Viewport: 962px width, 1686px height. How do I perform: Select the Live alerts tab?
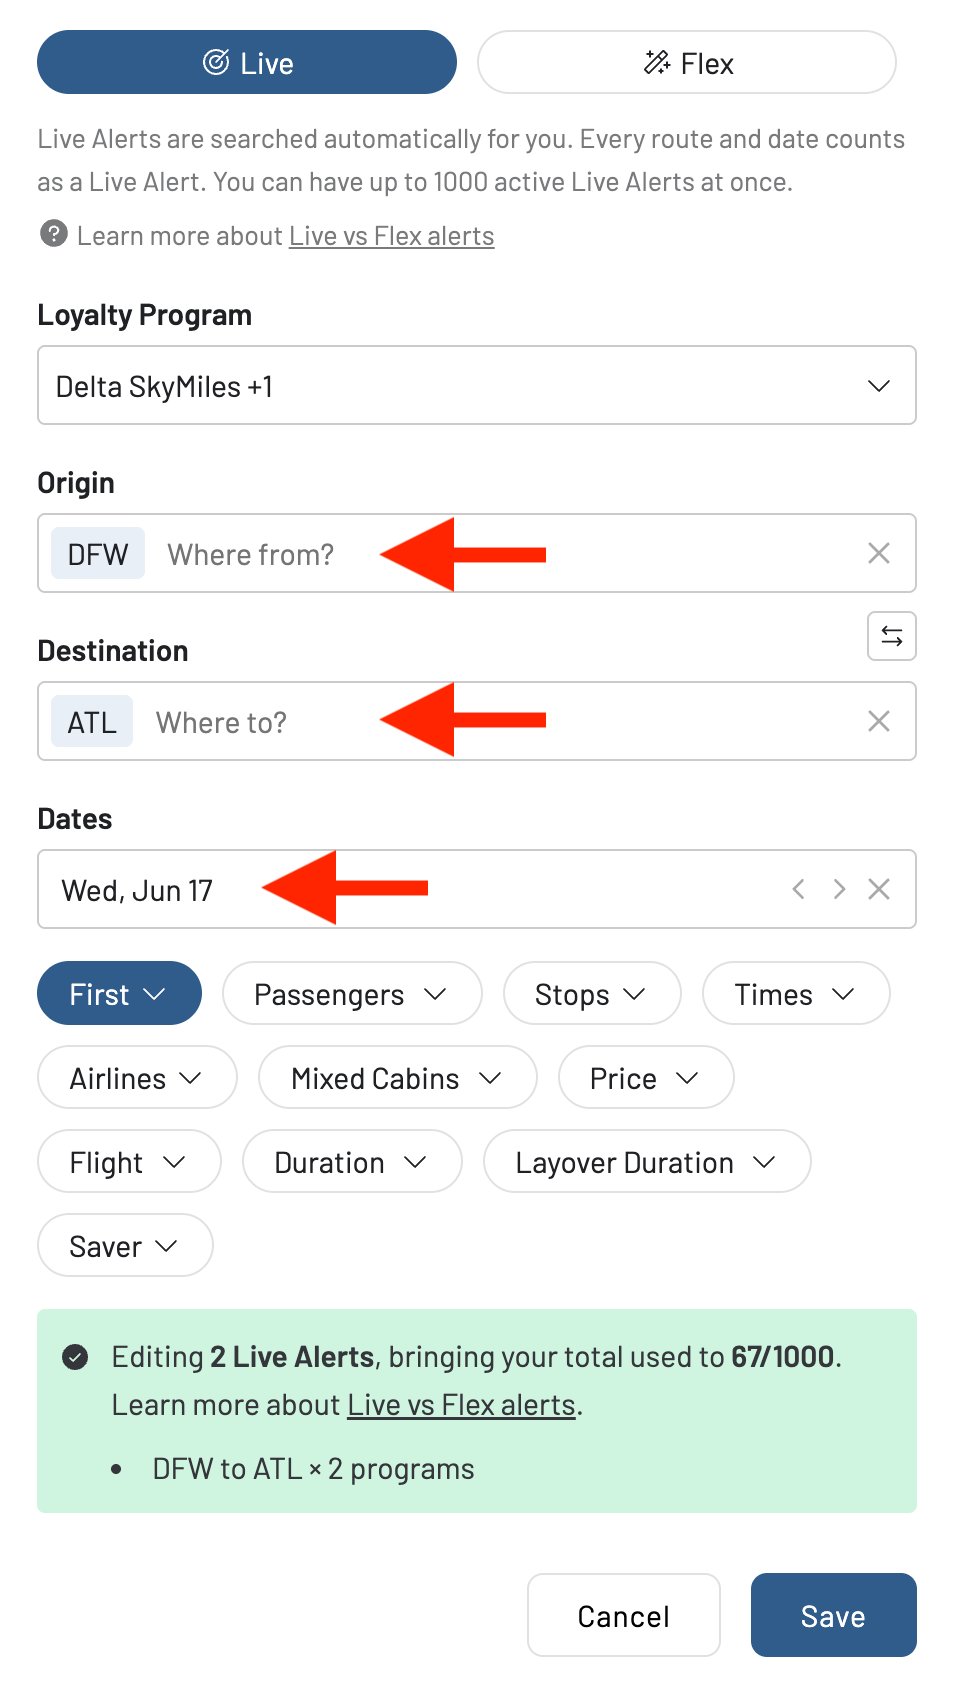pyautogui.click(x=246, y=62)
